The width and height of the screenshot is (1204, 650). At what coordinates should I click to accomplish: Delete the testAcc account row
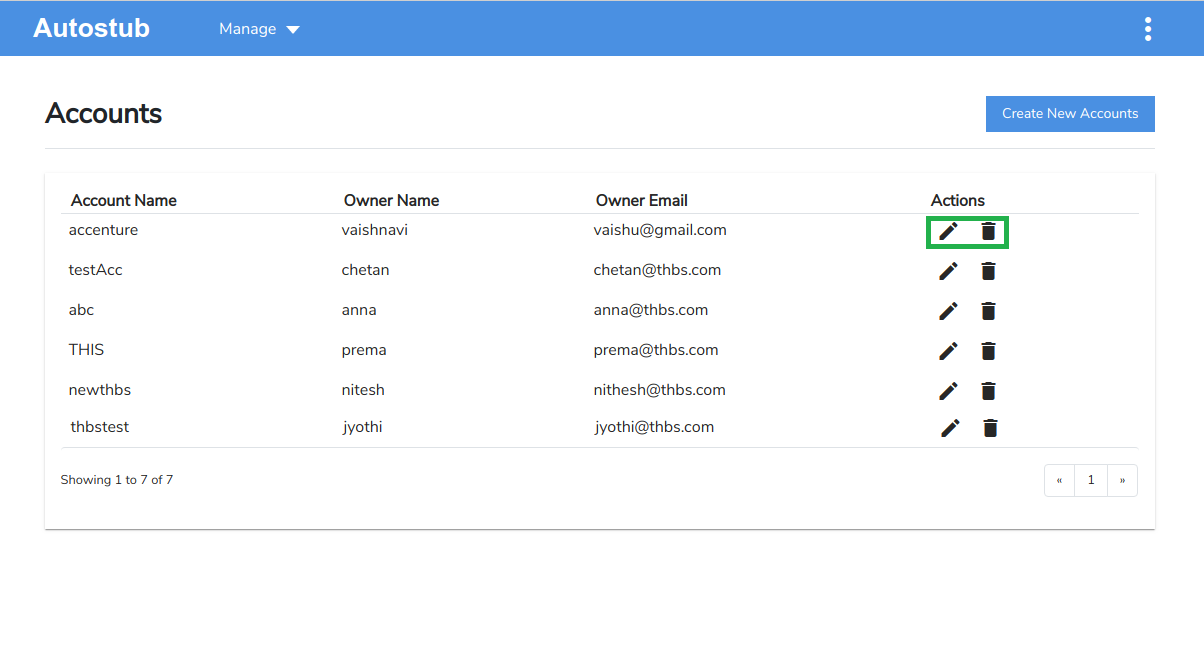click(x=988, y=271)
